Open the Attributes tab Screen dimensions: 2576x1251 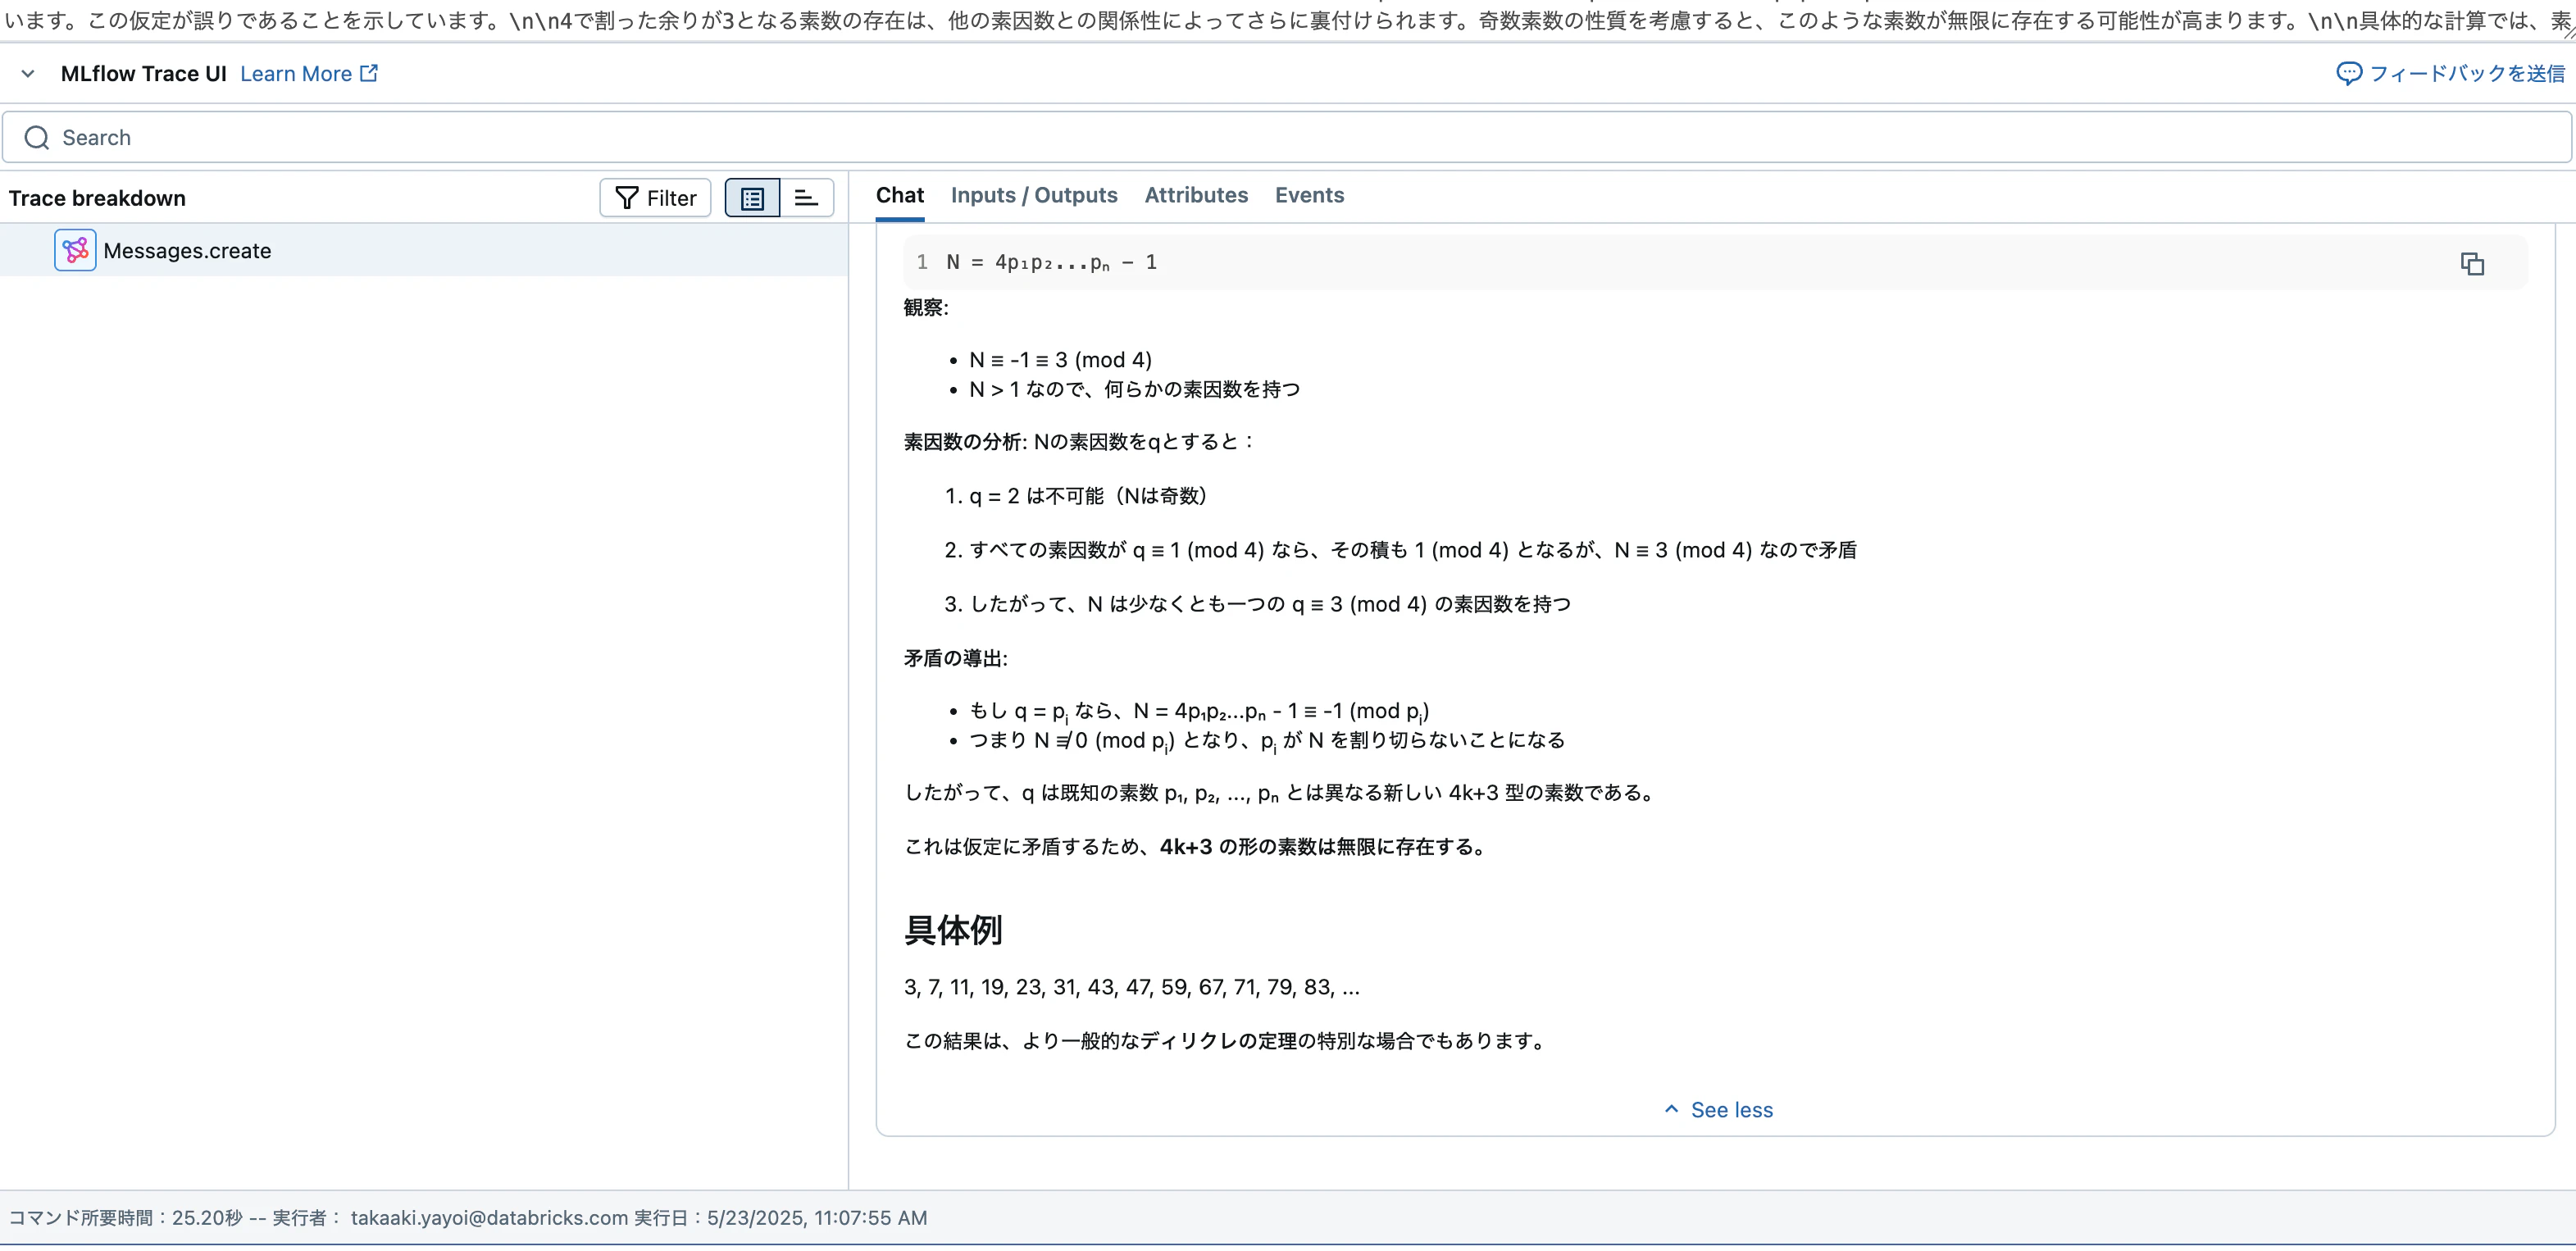click(x=1196, y=195)
